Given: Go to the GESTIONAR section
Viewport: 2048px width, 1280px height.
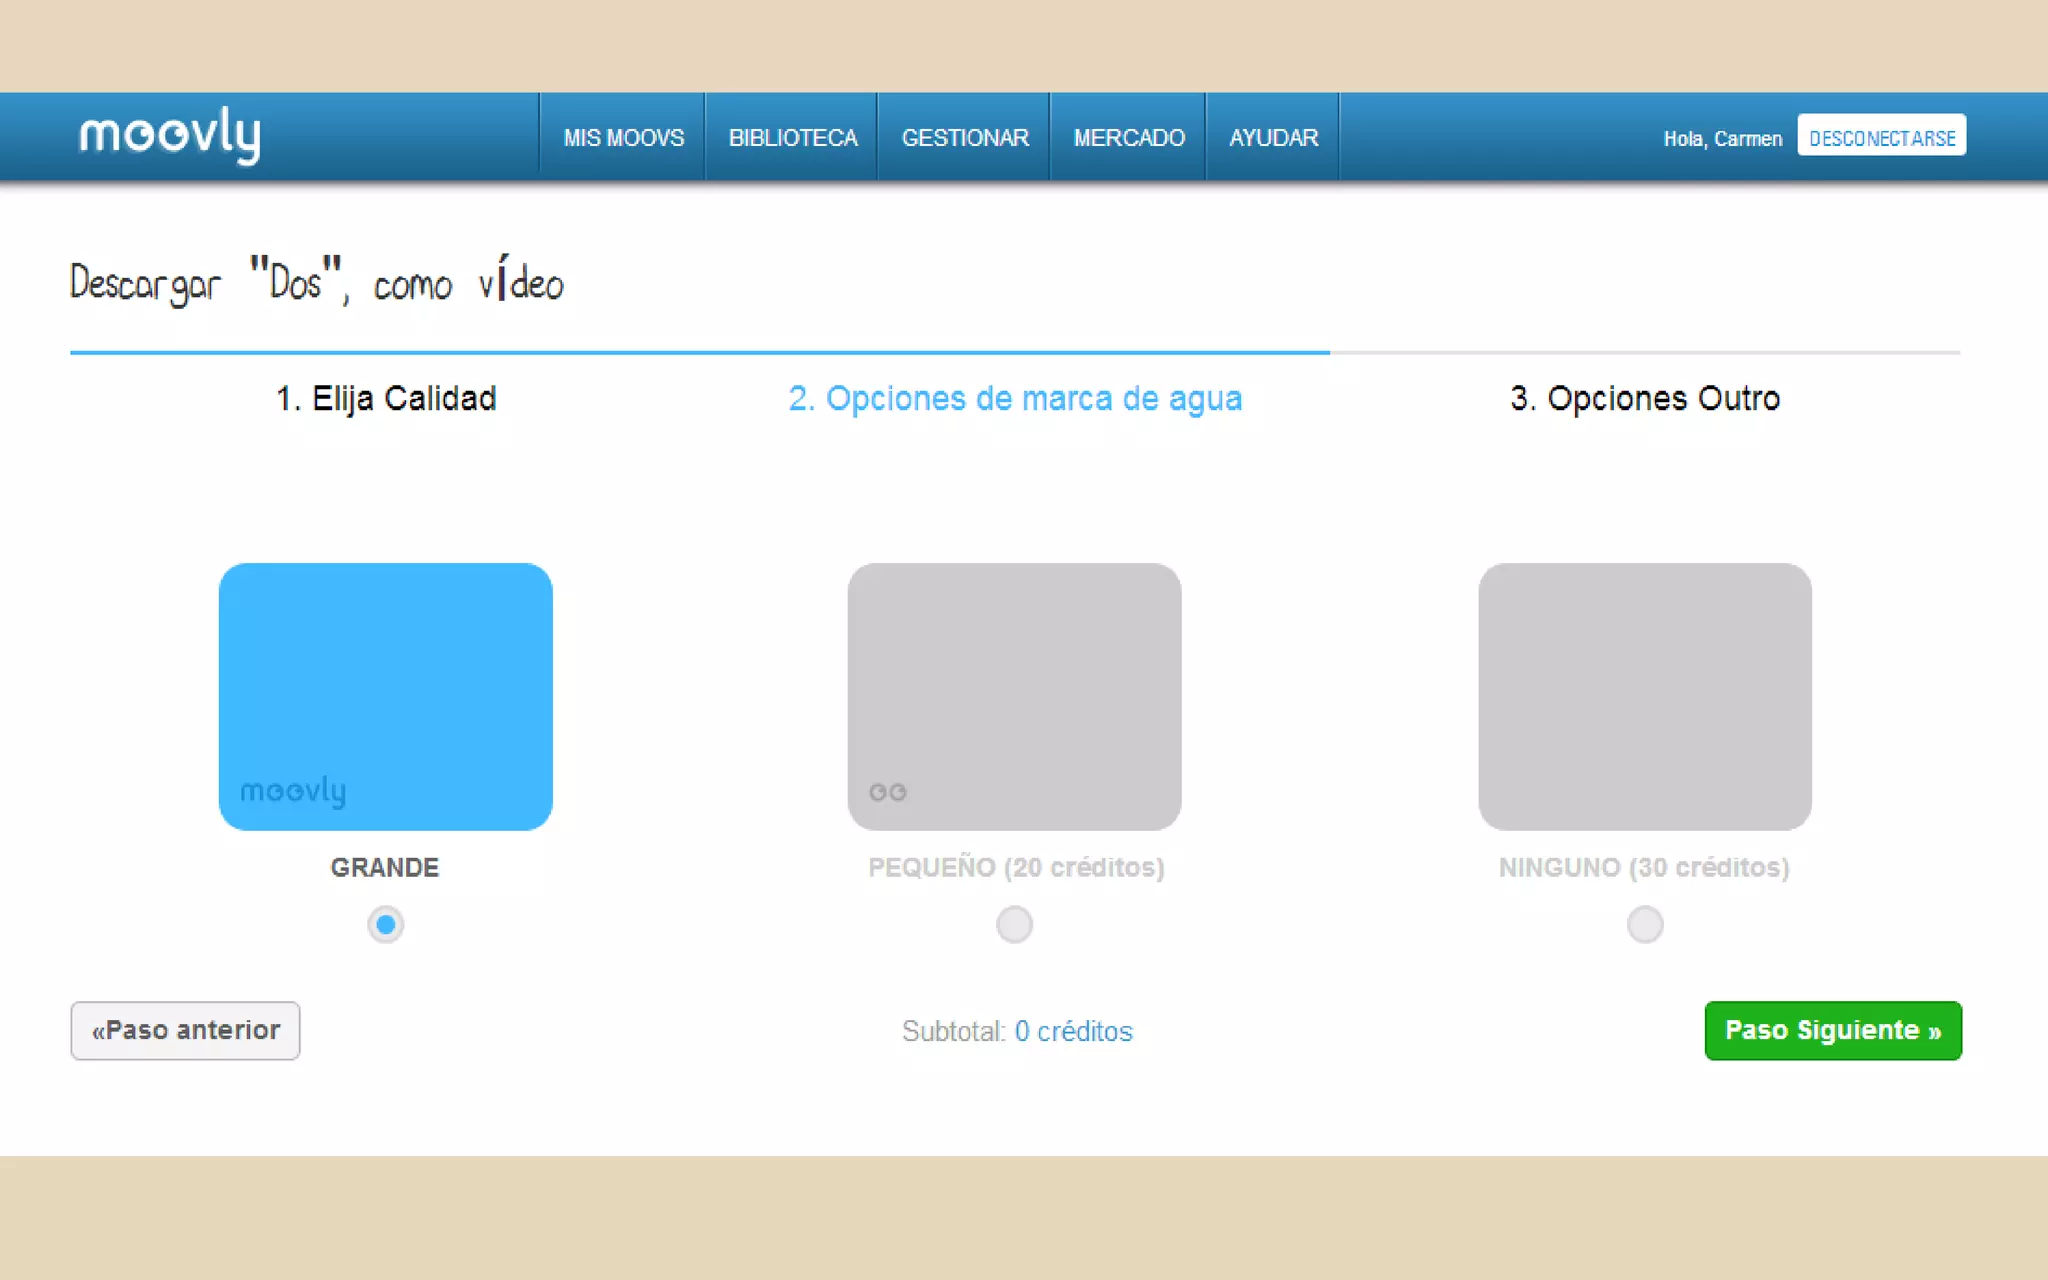Looking at the screenshot, I should point(964,138).
